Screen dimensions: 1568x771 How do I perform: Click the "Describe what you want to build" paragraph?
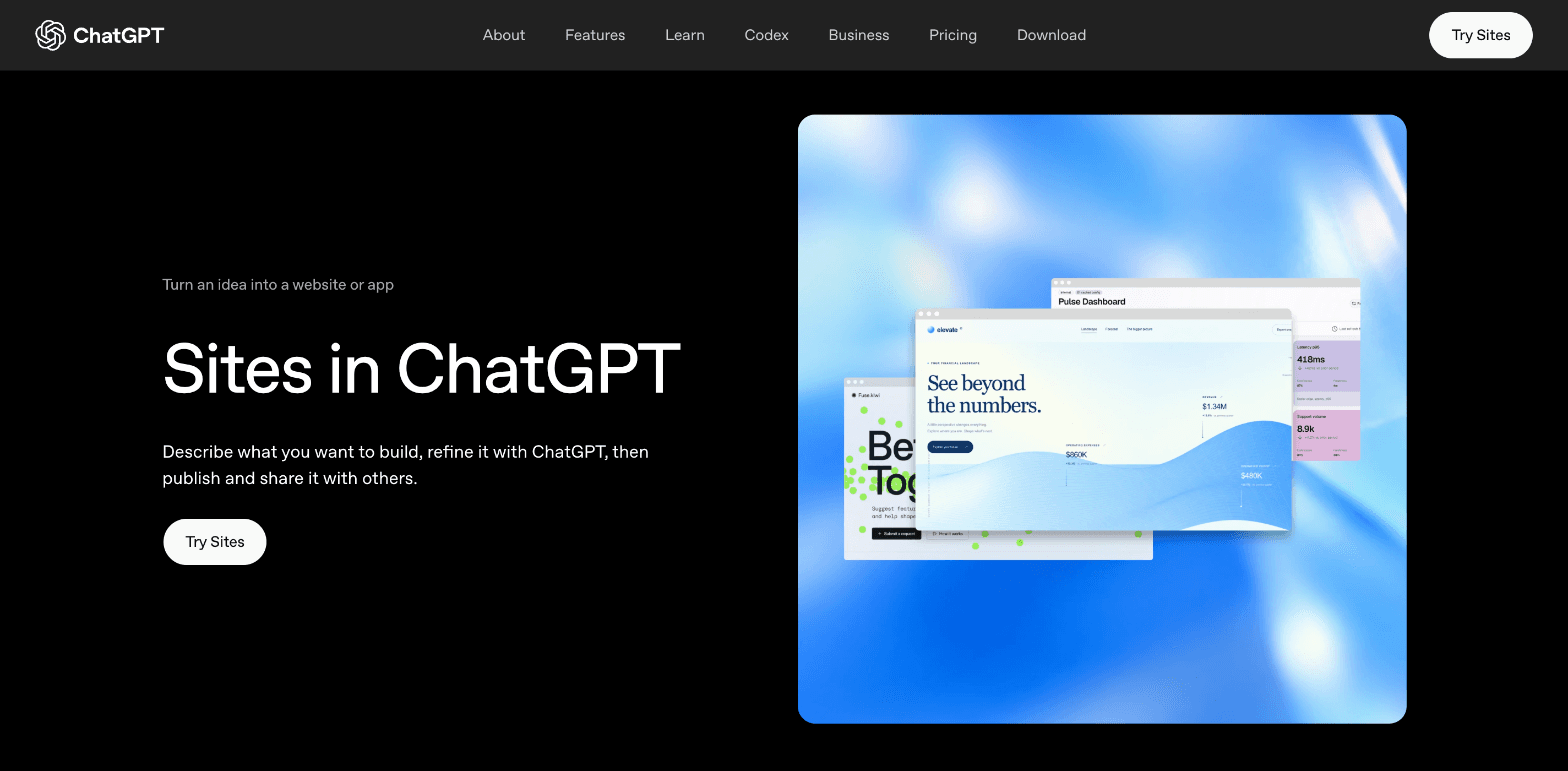click(x=406, y=465)
